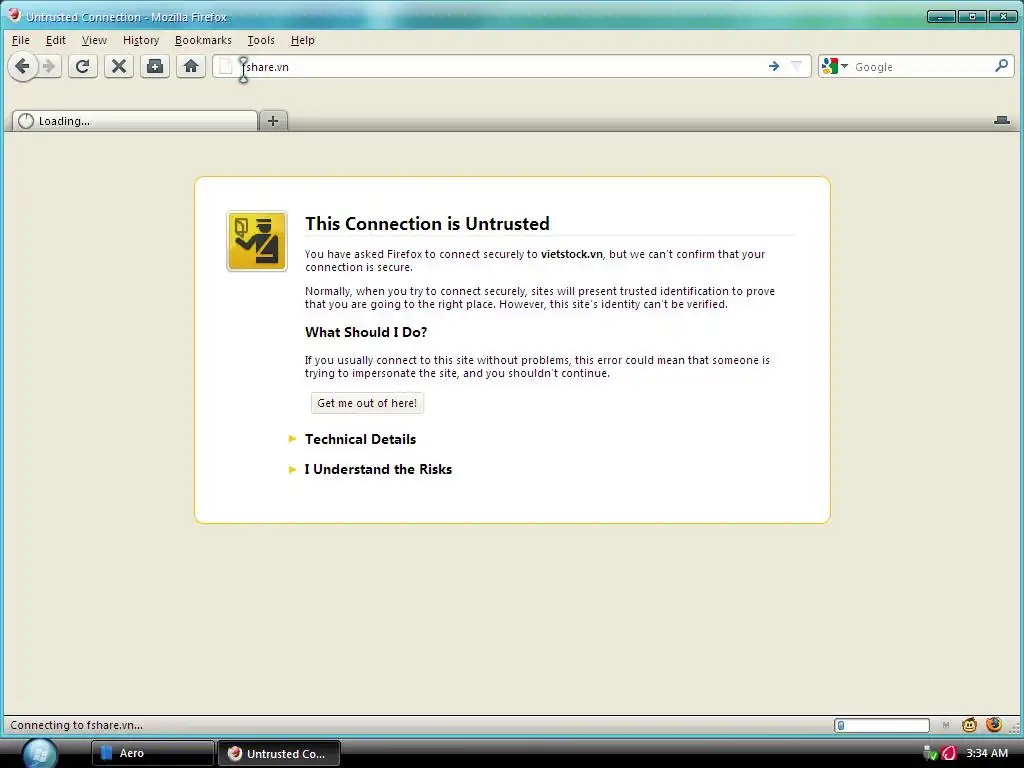
Task: Close the Firefox window
Action: tap(1002, 16)
